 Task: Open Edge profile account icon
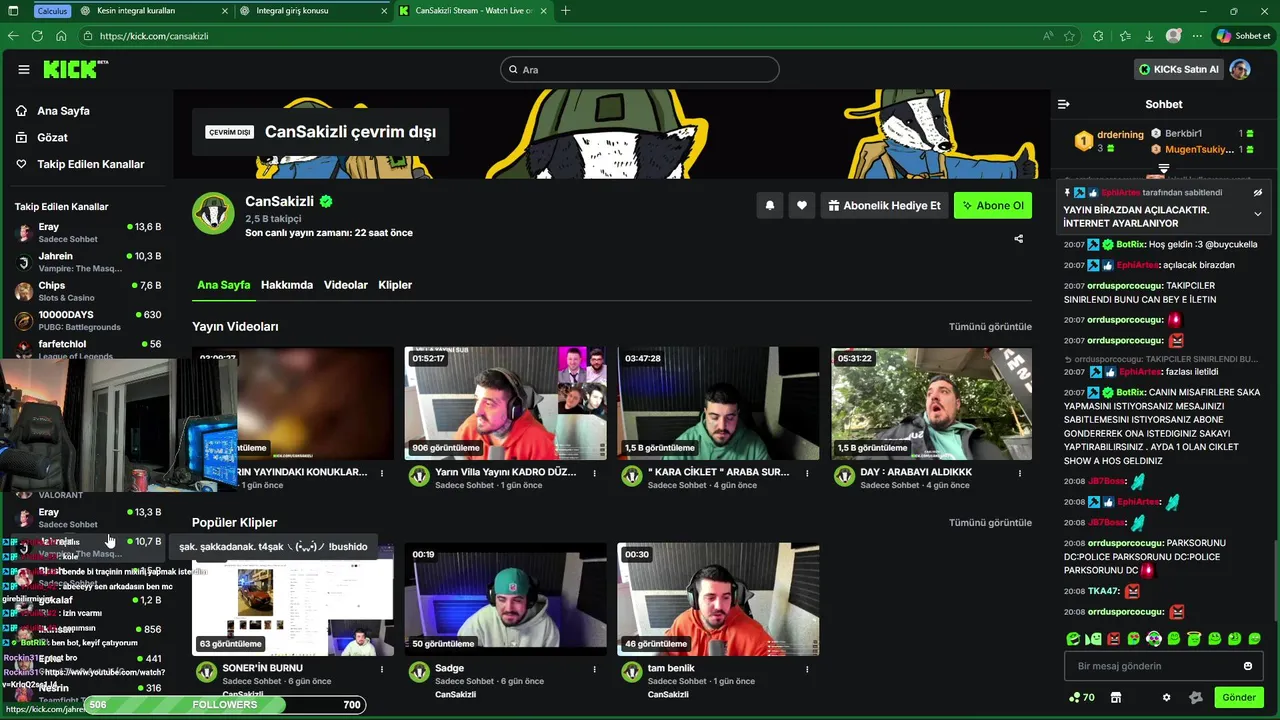1174,36
